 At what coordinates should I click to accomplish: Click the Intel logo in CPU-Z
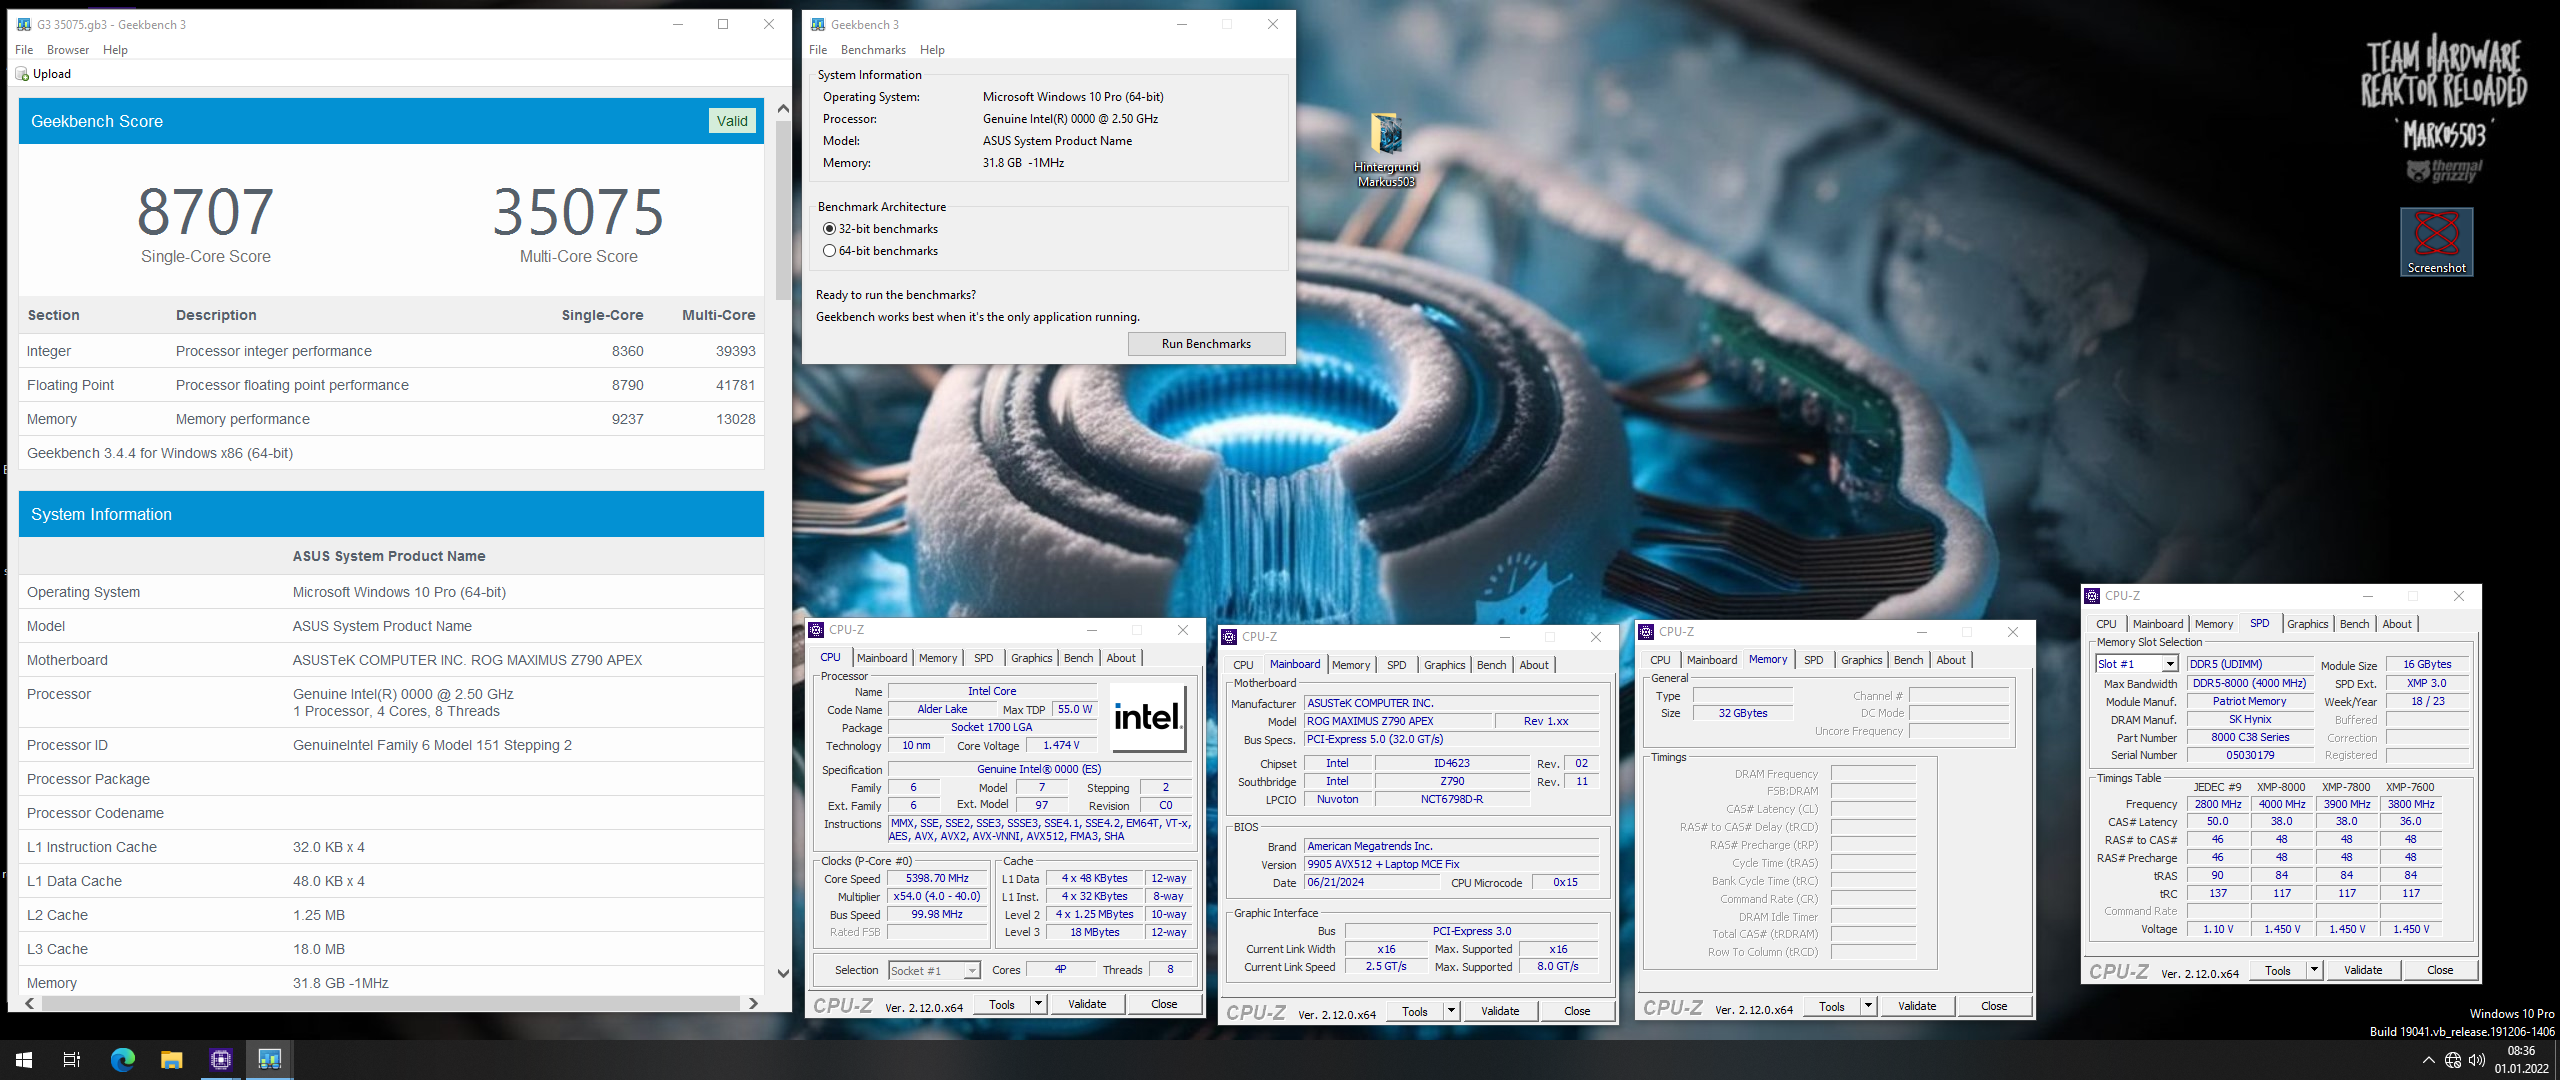point(1147,717)
